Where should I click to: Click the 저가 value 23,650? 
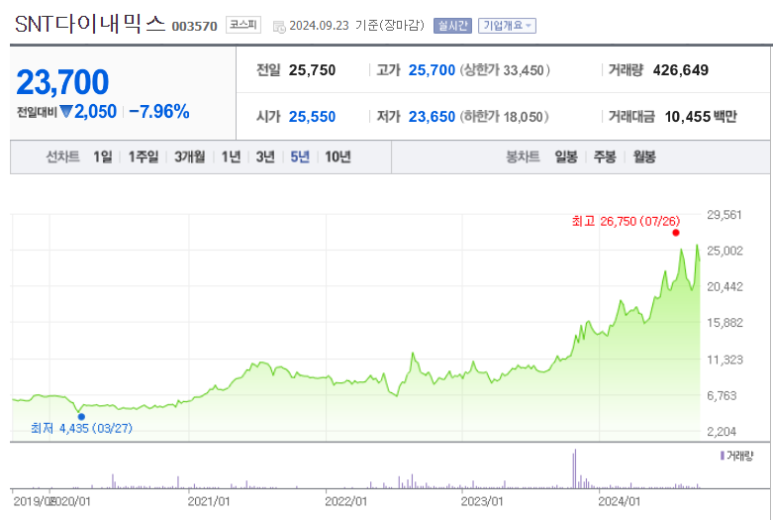(432, 117)
